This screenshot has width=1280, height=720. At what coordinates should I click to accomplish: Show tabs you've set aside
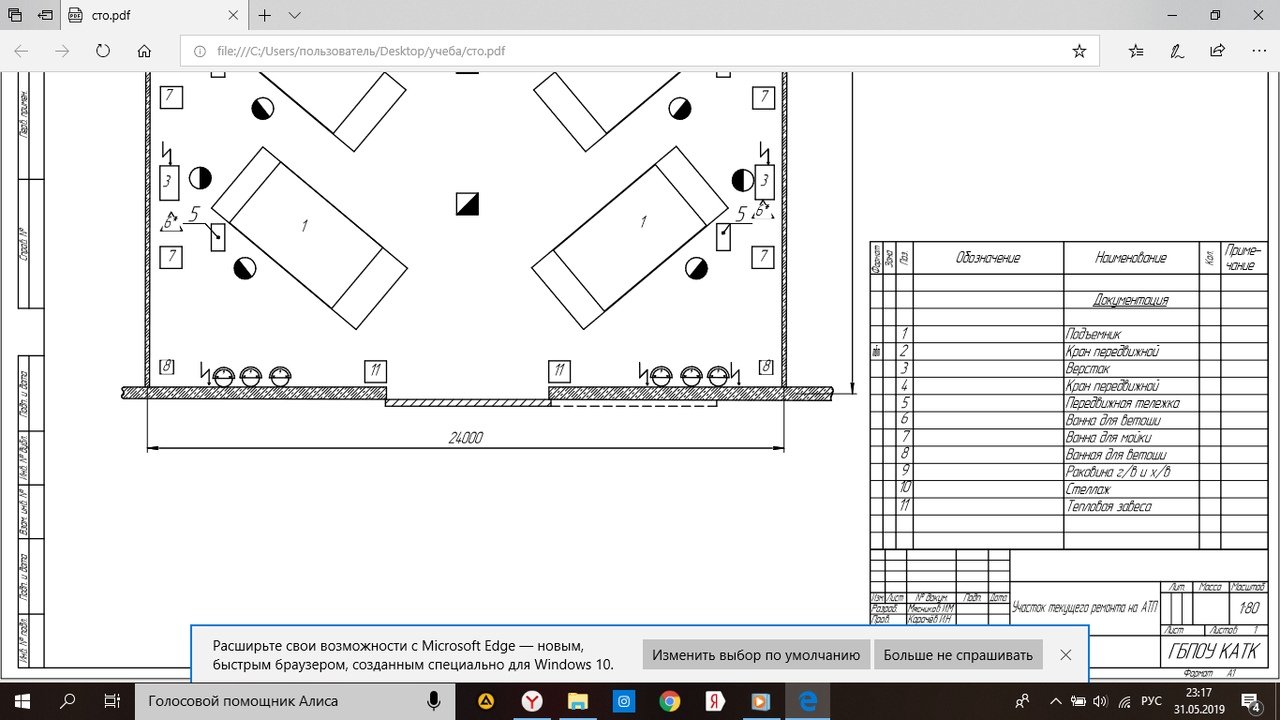[14, 16]
